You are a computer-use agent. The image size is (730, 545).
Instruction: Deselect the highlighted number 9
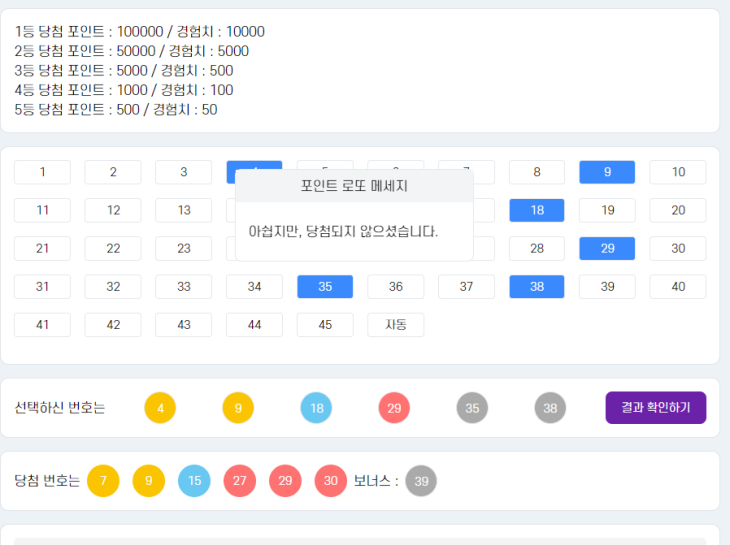(x=607, y=172)
